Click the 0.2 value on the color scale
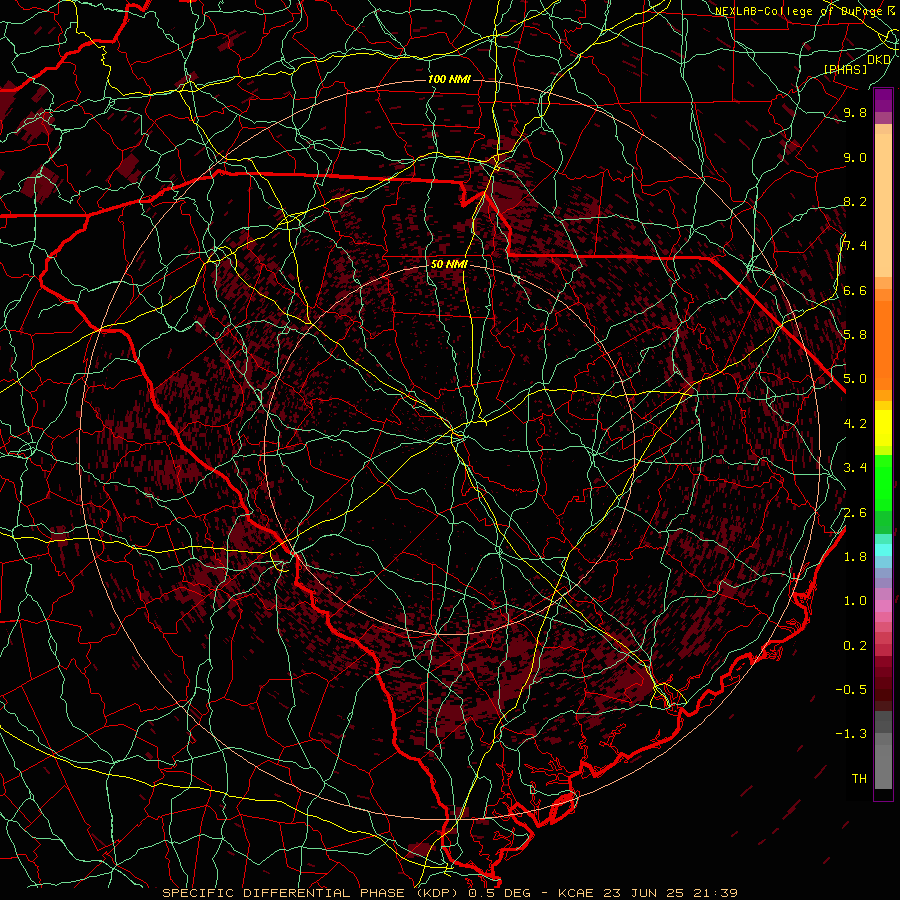The image size is (900, 900). point(855,646)
